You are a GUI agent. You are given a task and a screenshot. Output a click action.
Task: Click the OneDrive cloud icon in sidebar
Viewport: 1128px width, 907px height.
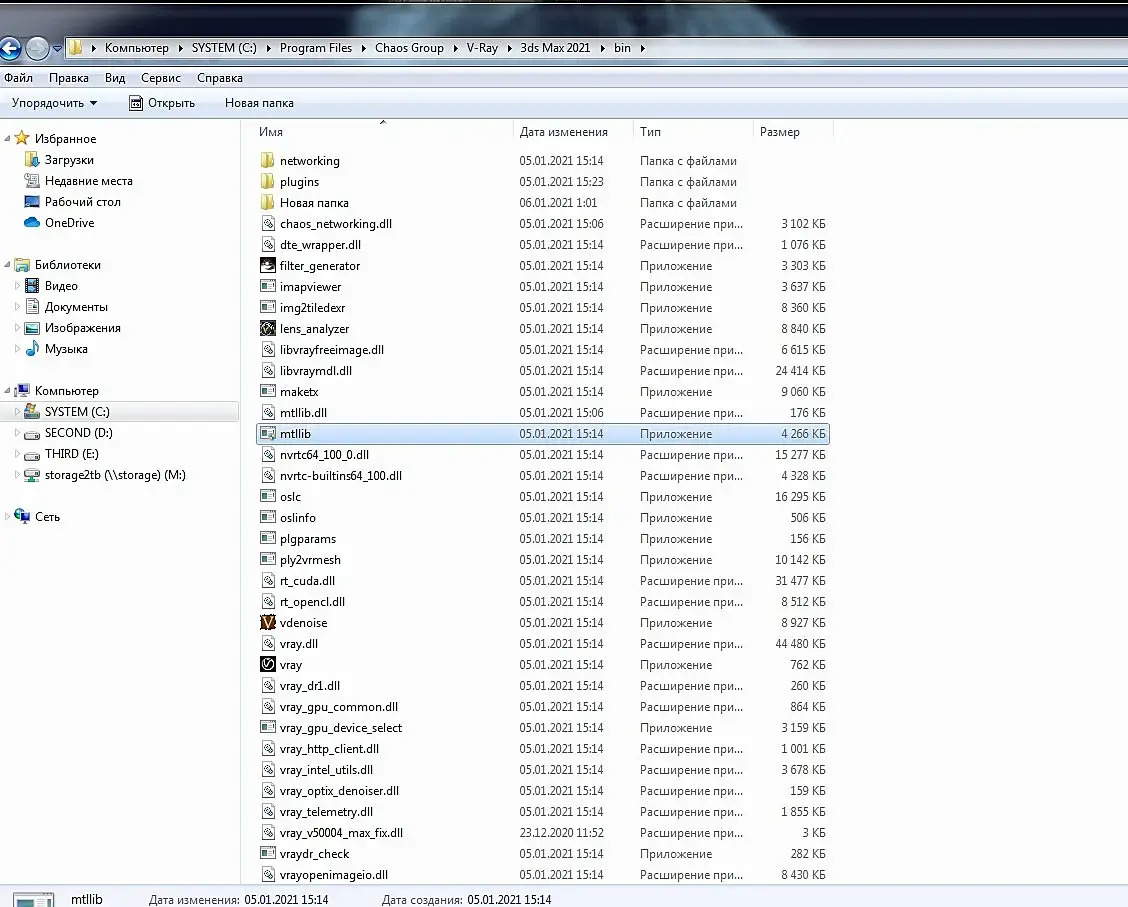(x=32, y=223)
